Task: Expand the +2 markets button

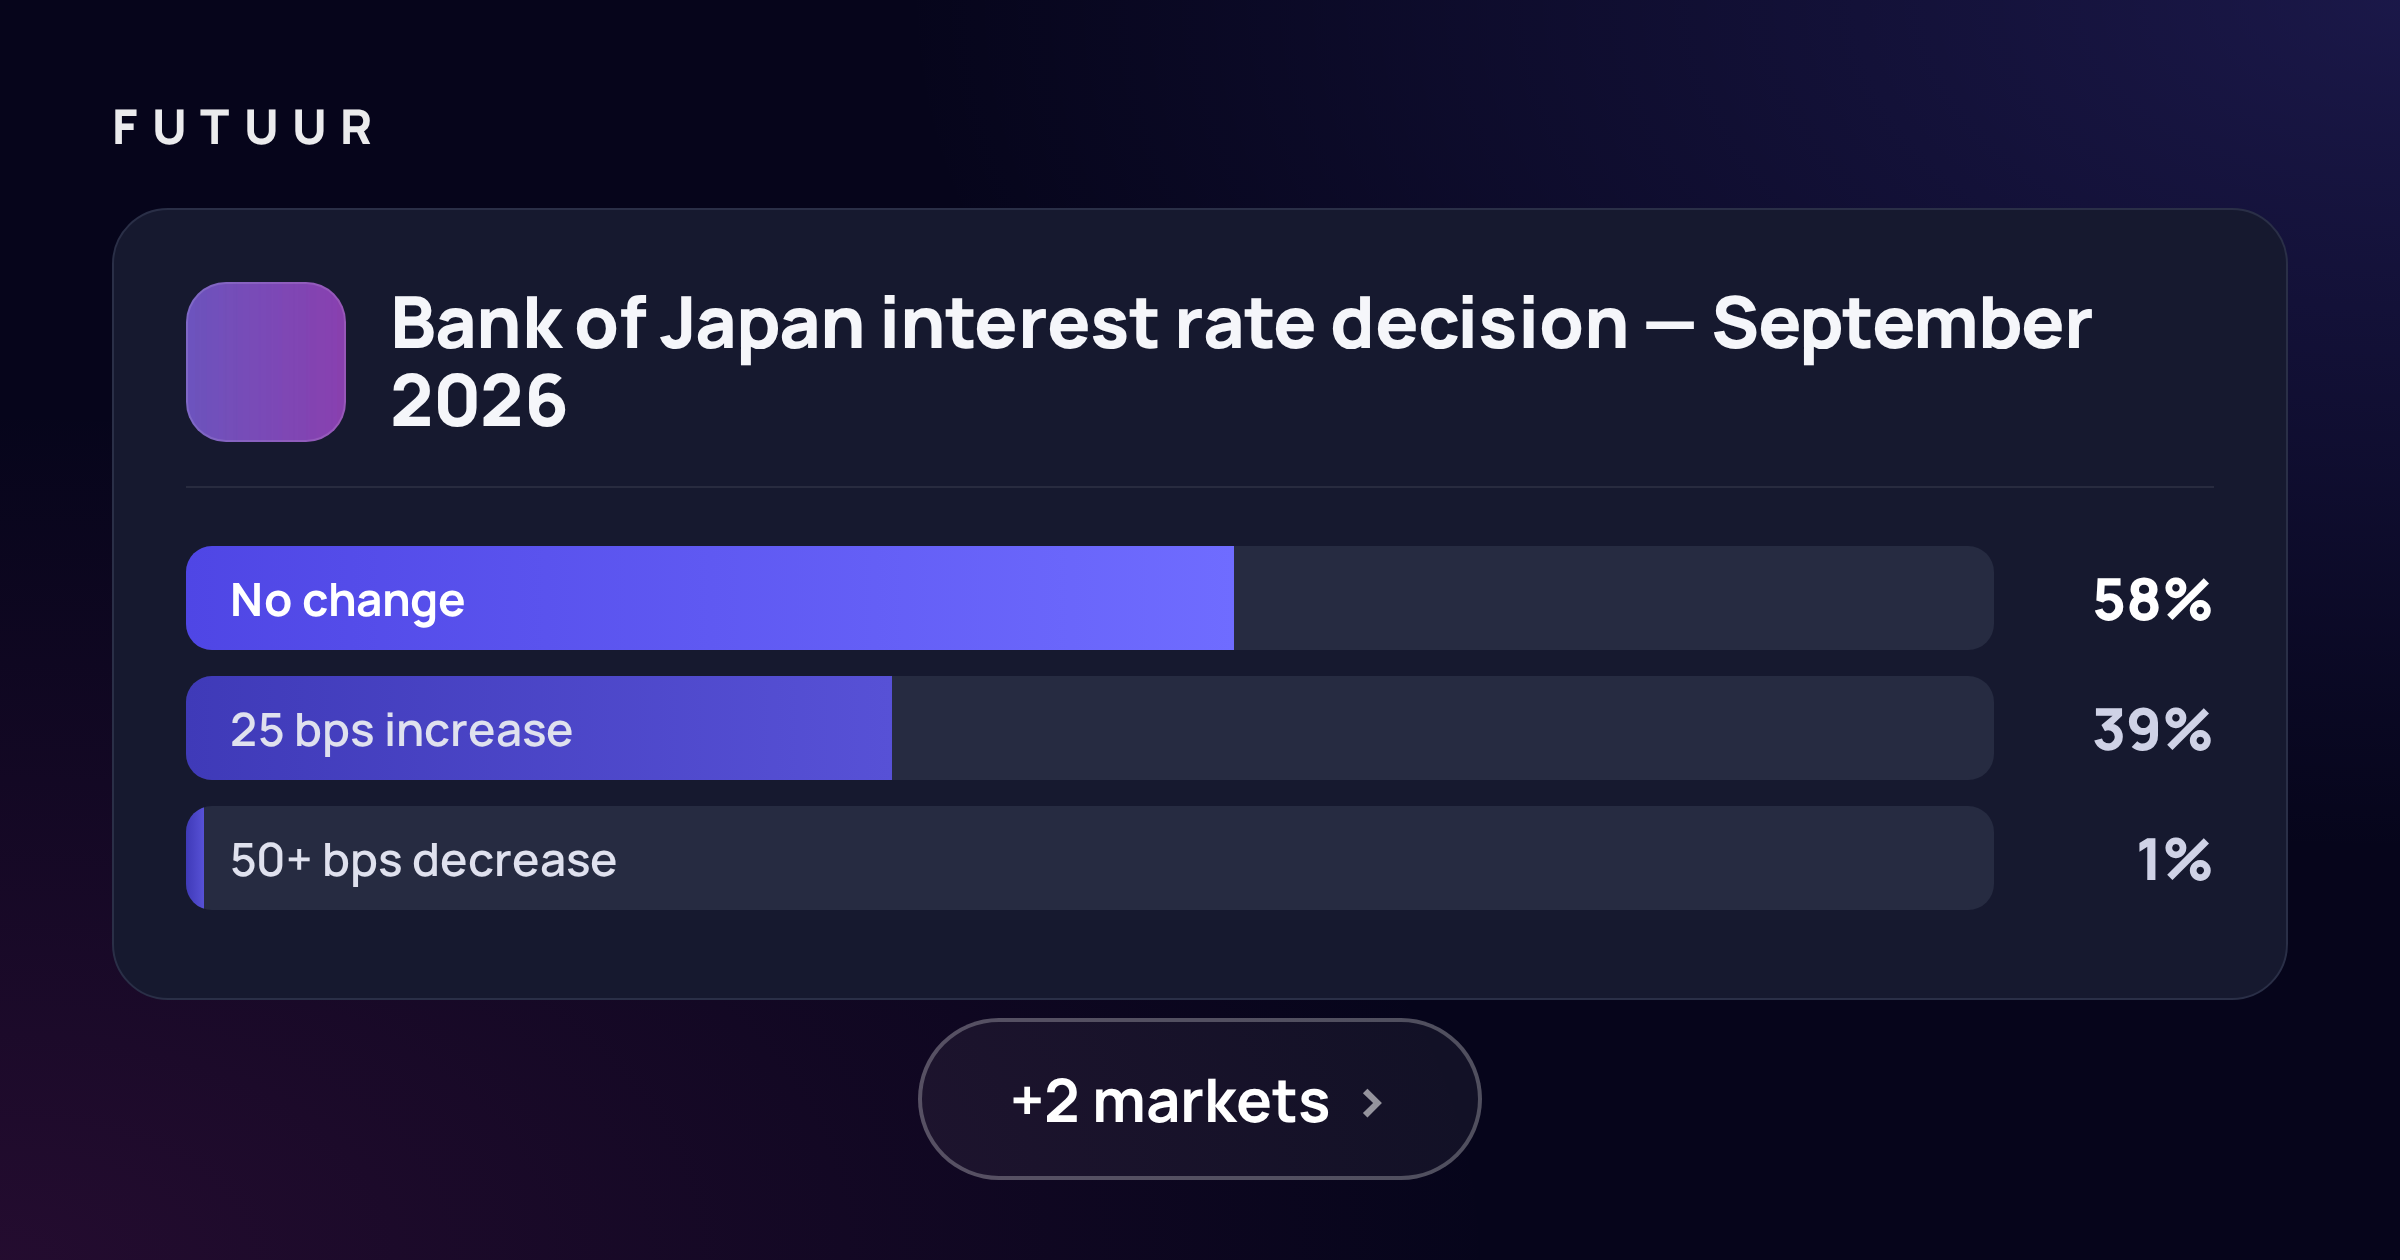Action: [x=1200, y=1099]
